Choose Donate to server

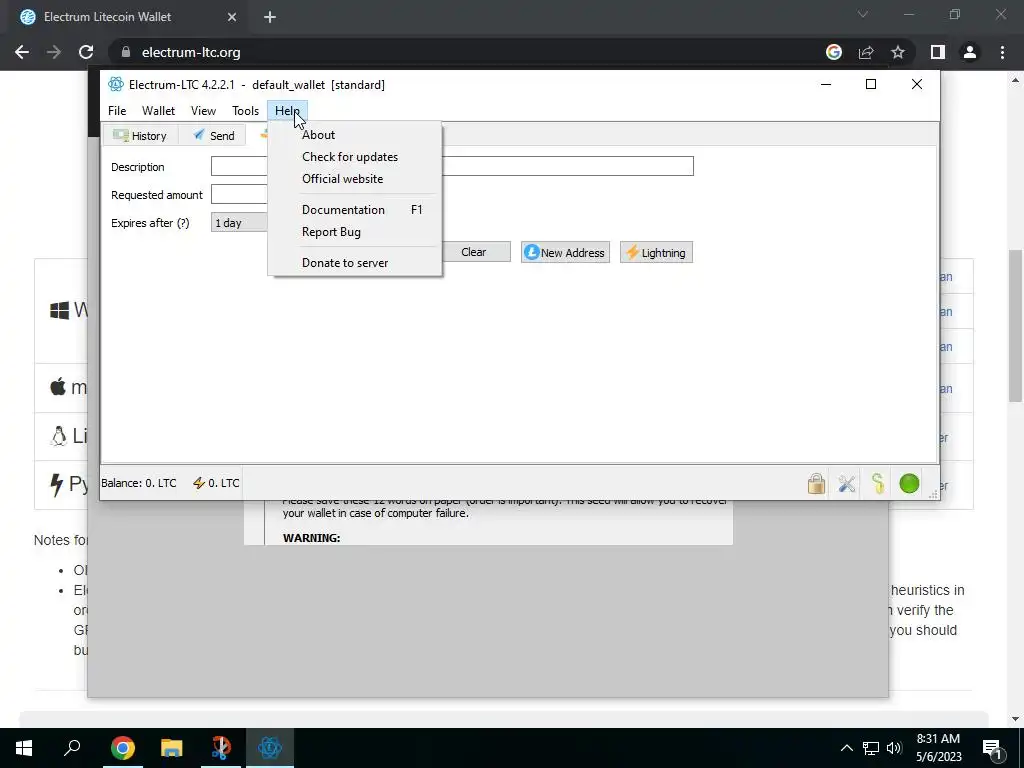355,263
